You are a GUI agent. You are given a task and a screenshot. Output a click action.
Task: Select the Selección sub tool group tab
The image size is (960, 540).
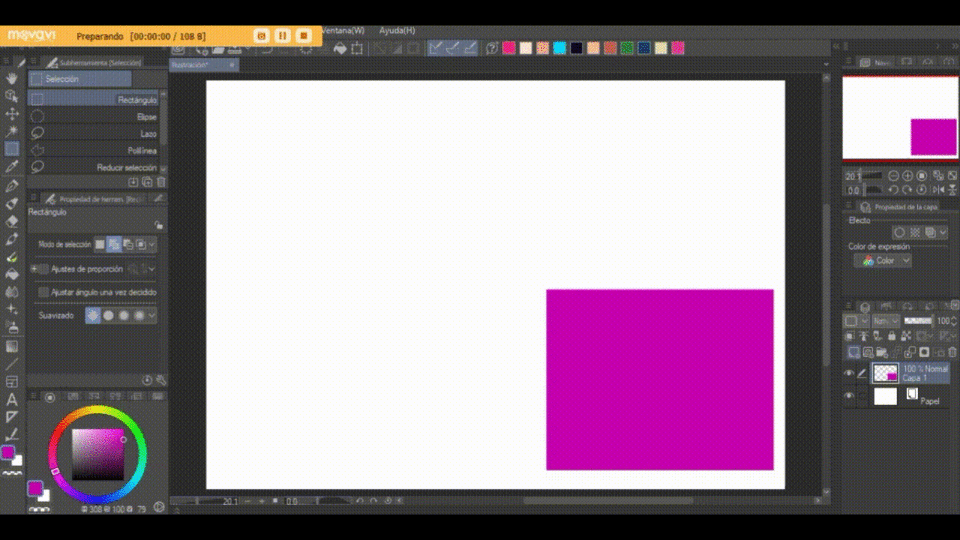(80, 79)
